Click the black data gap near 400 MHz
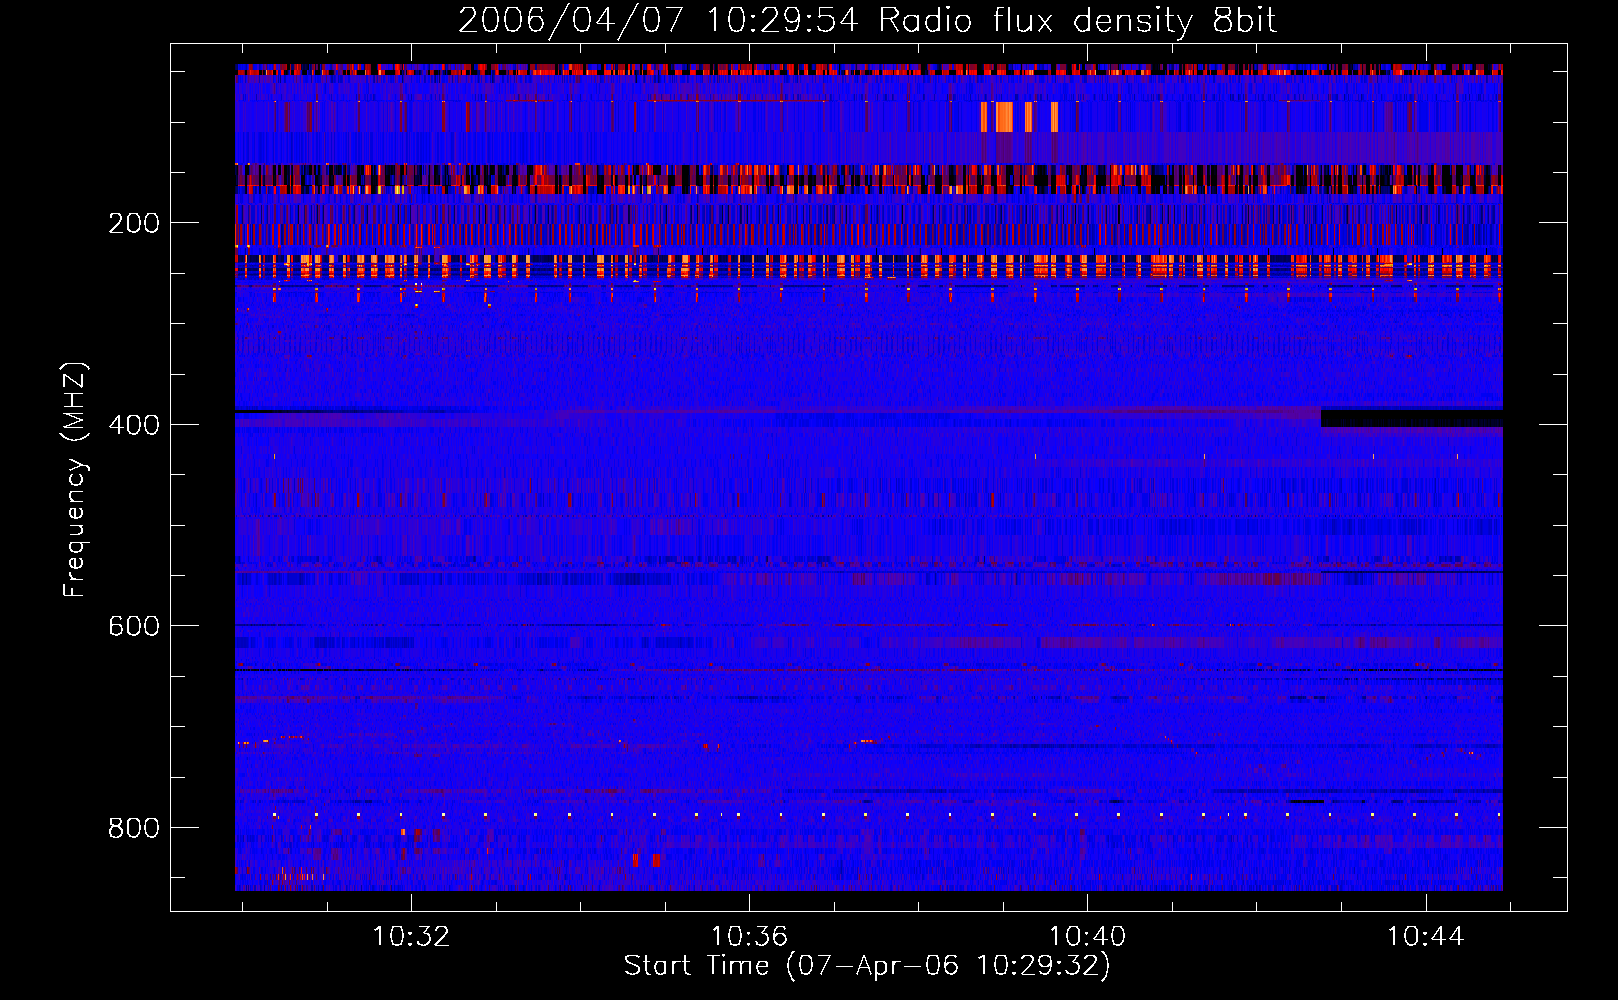 [1412, 418]
